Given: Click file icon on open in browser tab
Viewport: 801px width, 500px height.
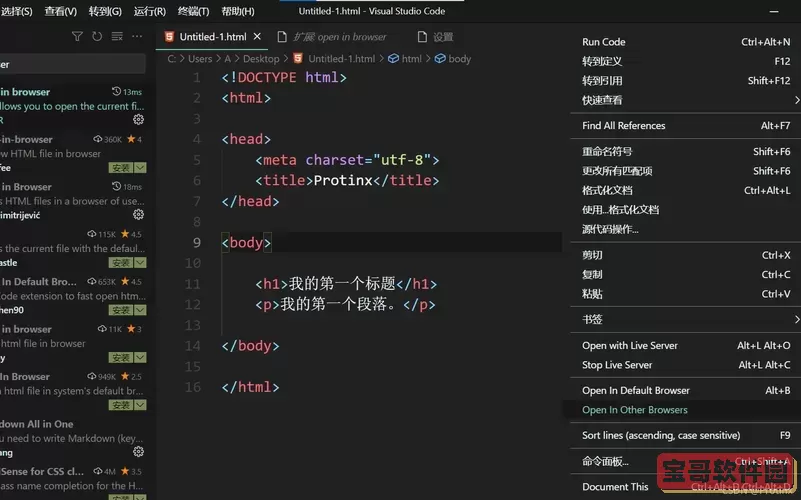Looking at the screenshot, I should point(282,37).
